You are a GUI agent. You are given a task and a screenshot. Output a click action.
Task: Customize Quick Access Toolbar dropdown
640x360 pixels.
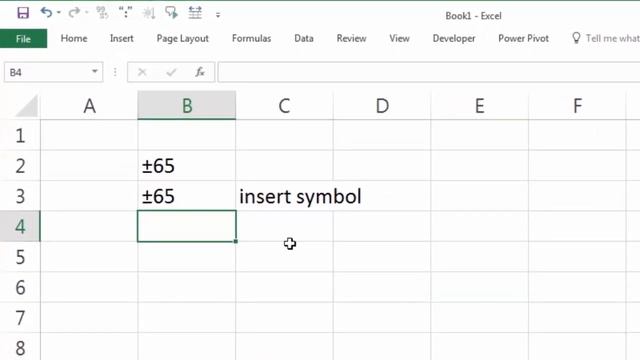pos(218,15)
